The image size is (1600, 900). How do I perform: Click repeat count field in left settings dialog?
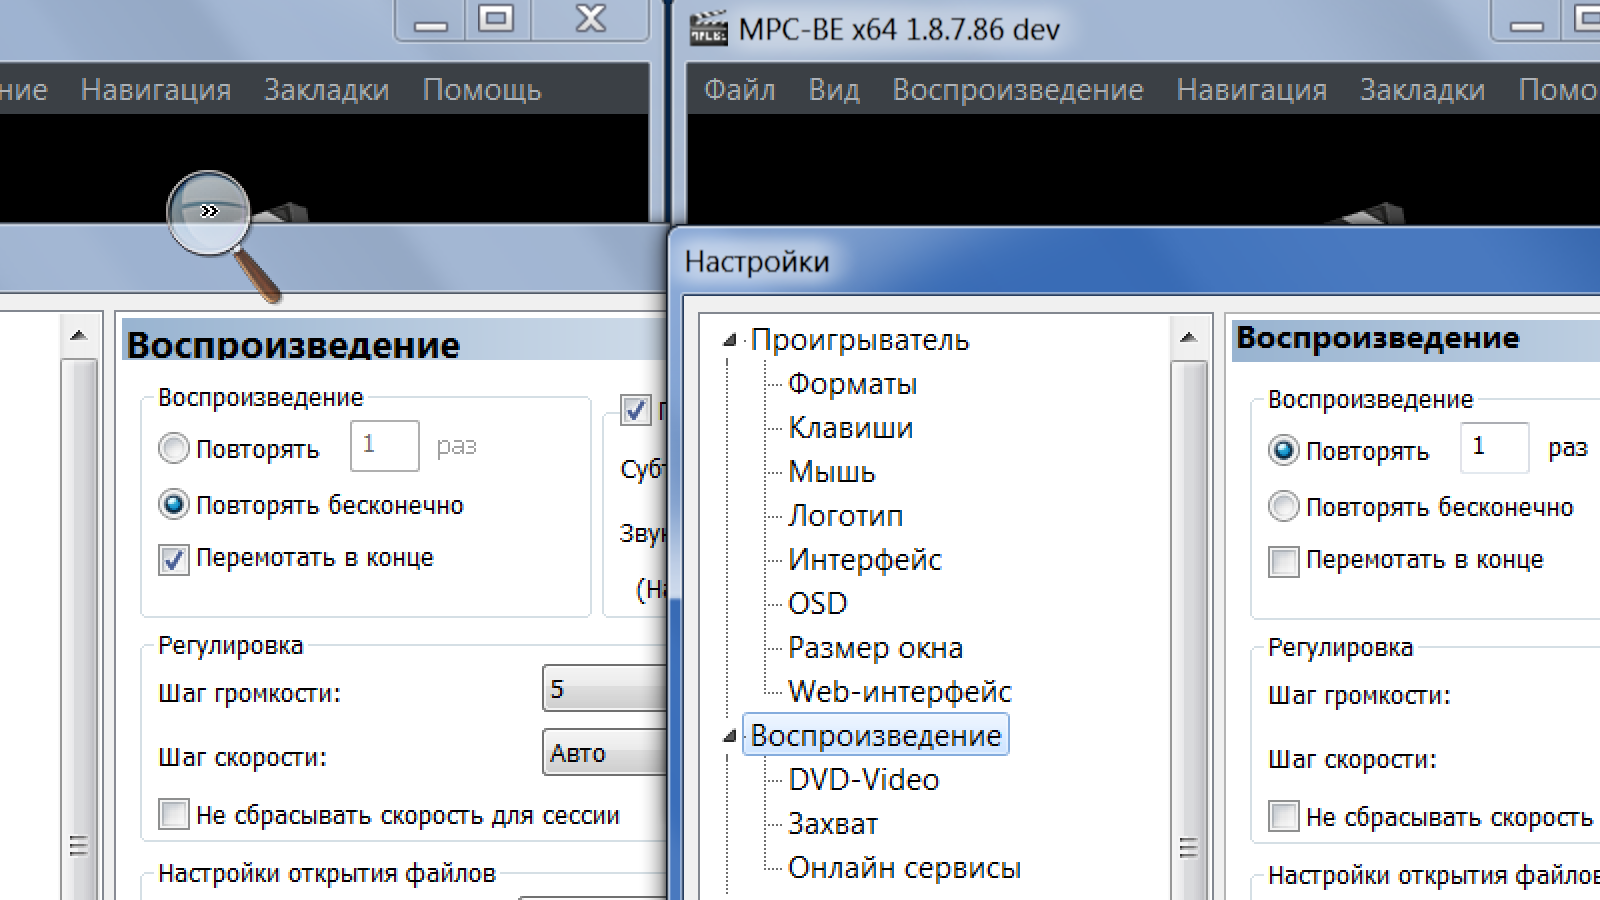click(385, 446)
